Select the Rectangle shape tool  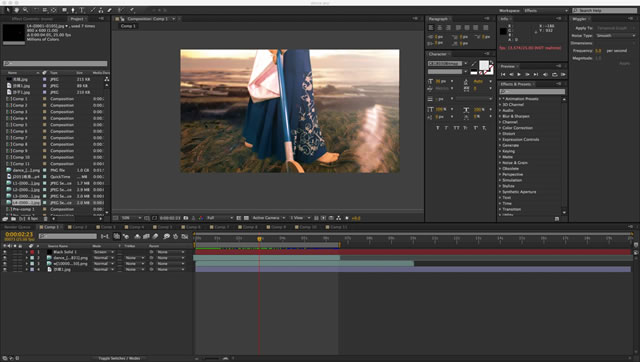64,10
